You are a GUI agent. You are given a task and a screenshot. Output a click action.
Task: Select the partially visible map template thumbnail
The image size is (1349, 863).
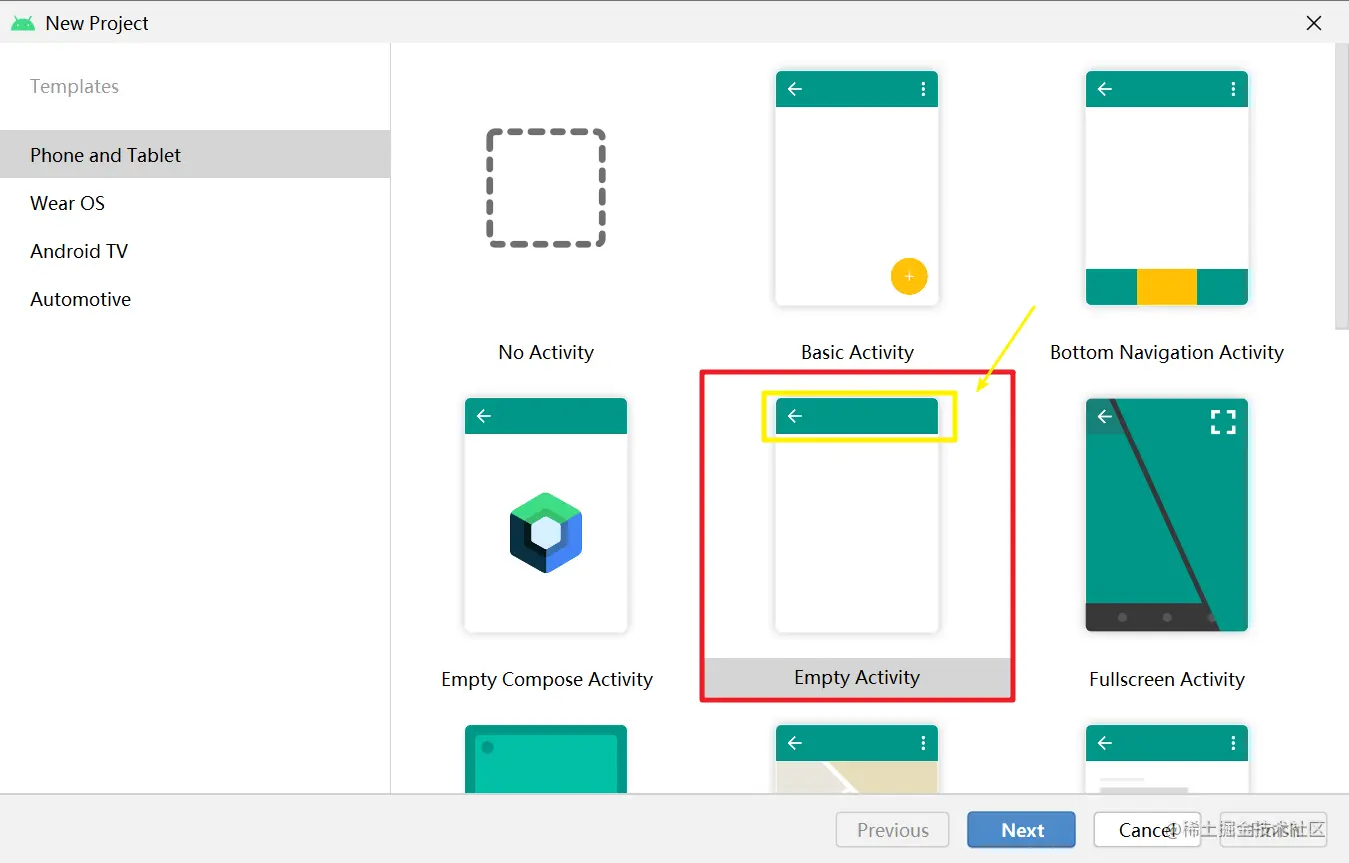coord(857,759)
